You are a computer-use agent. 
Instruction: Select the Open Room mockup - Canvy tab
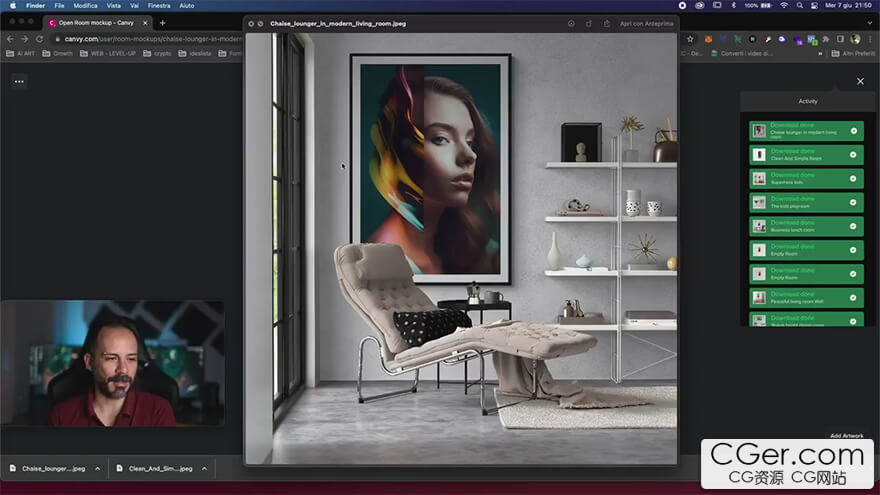coord(96,23)
